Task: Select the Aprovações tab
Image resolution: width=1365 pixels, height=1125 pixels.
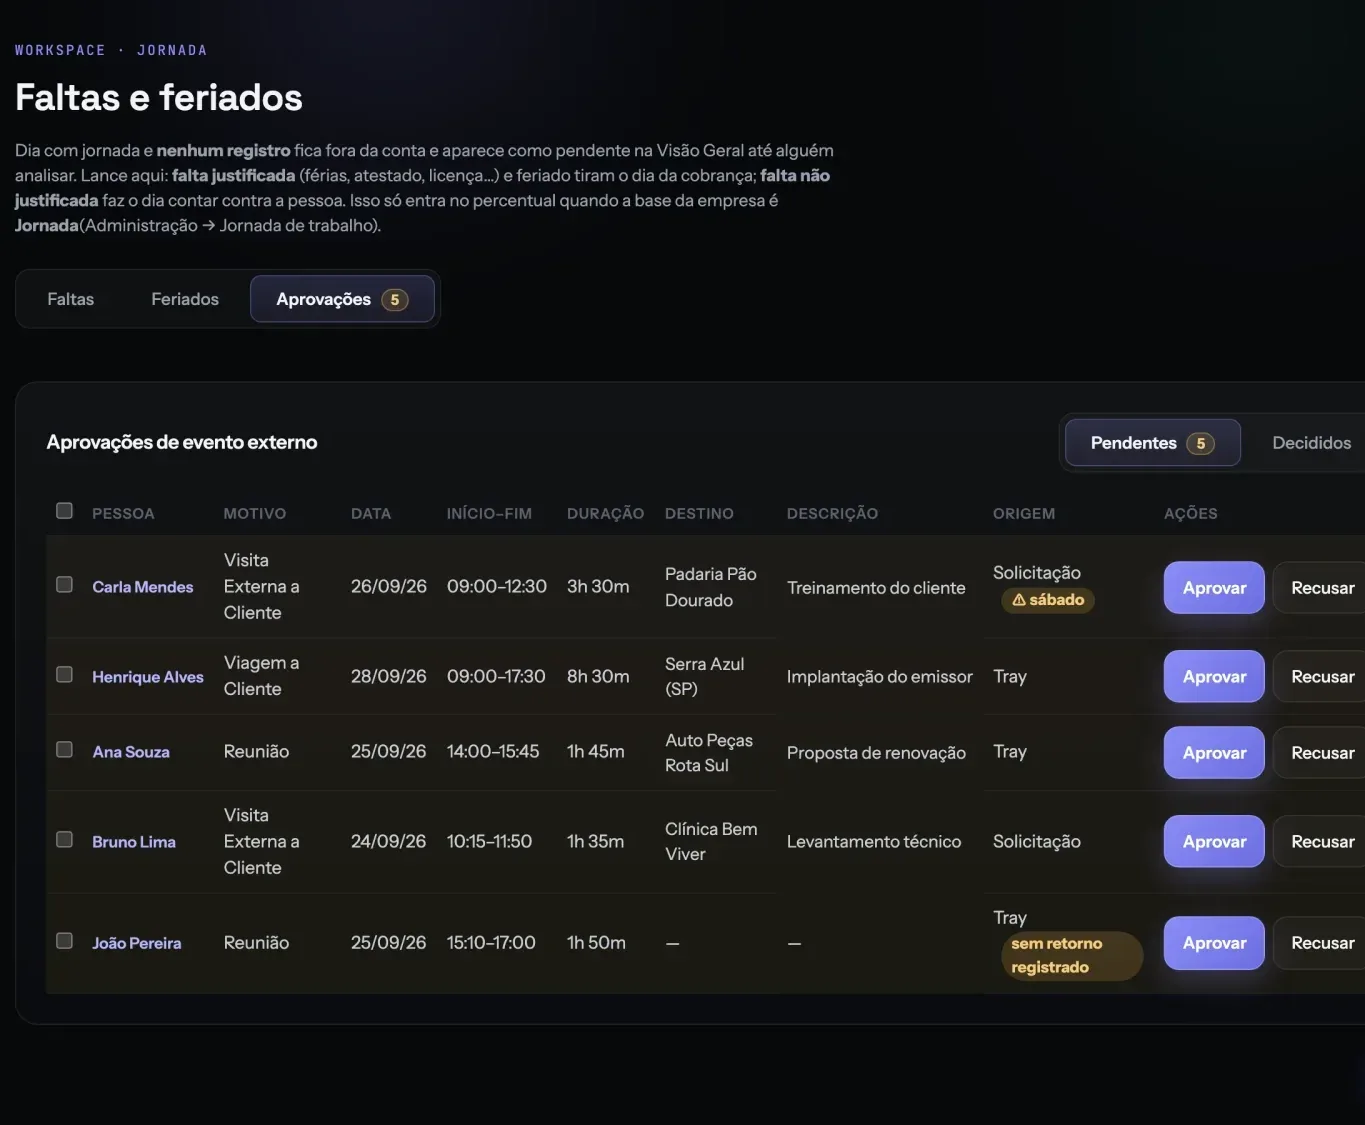Action: pos(342,299)
